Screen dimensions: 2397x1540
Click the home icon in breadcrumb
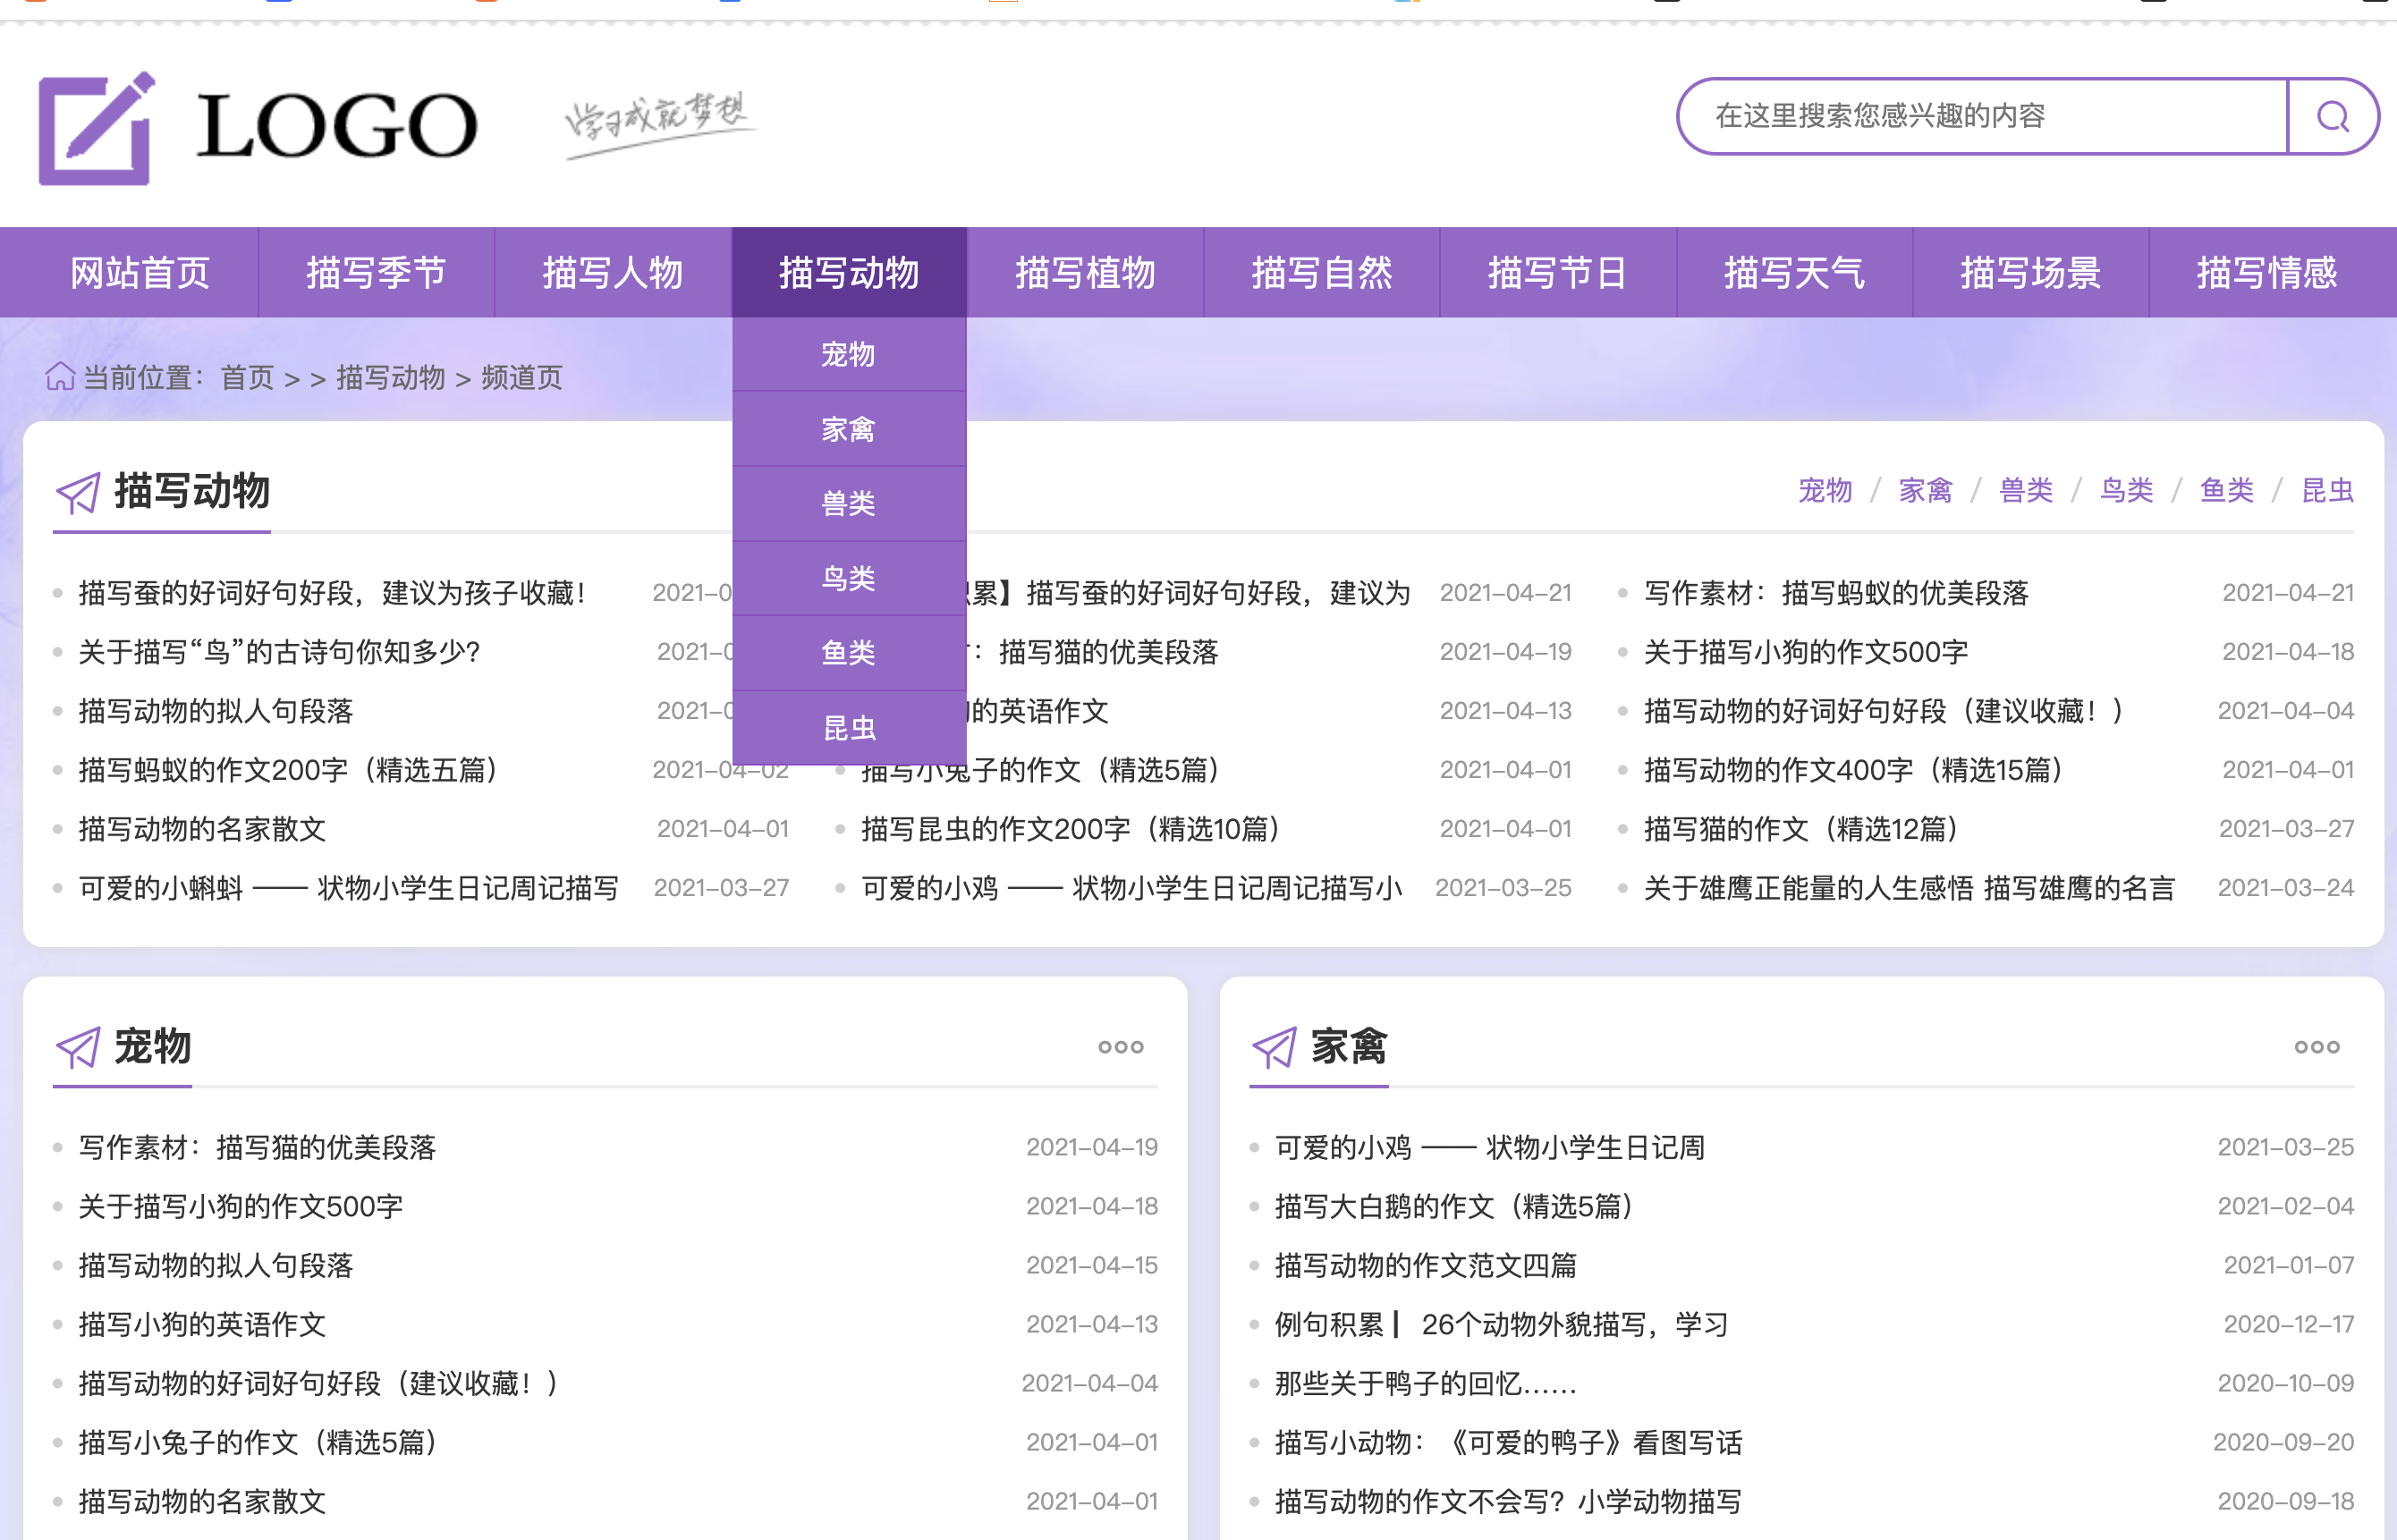pyautogui.click(x=60, y=377)
